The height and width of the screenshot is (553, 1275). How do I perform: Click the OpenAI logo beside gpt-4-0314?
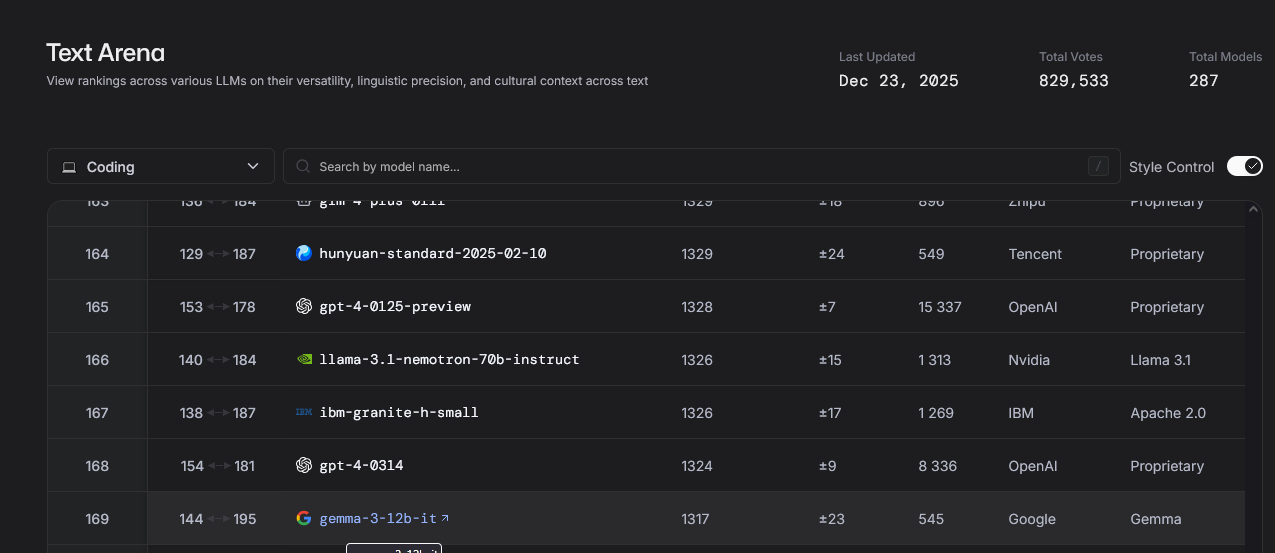click(304, 466)
